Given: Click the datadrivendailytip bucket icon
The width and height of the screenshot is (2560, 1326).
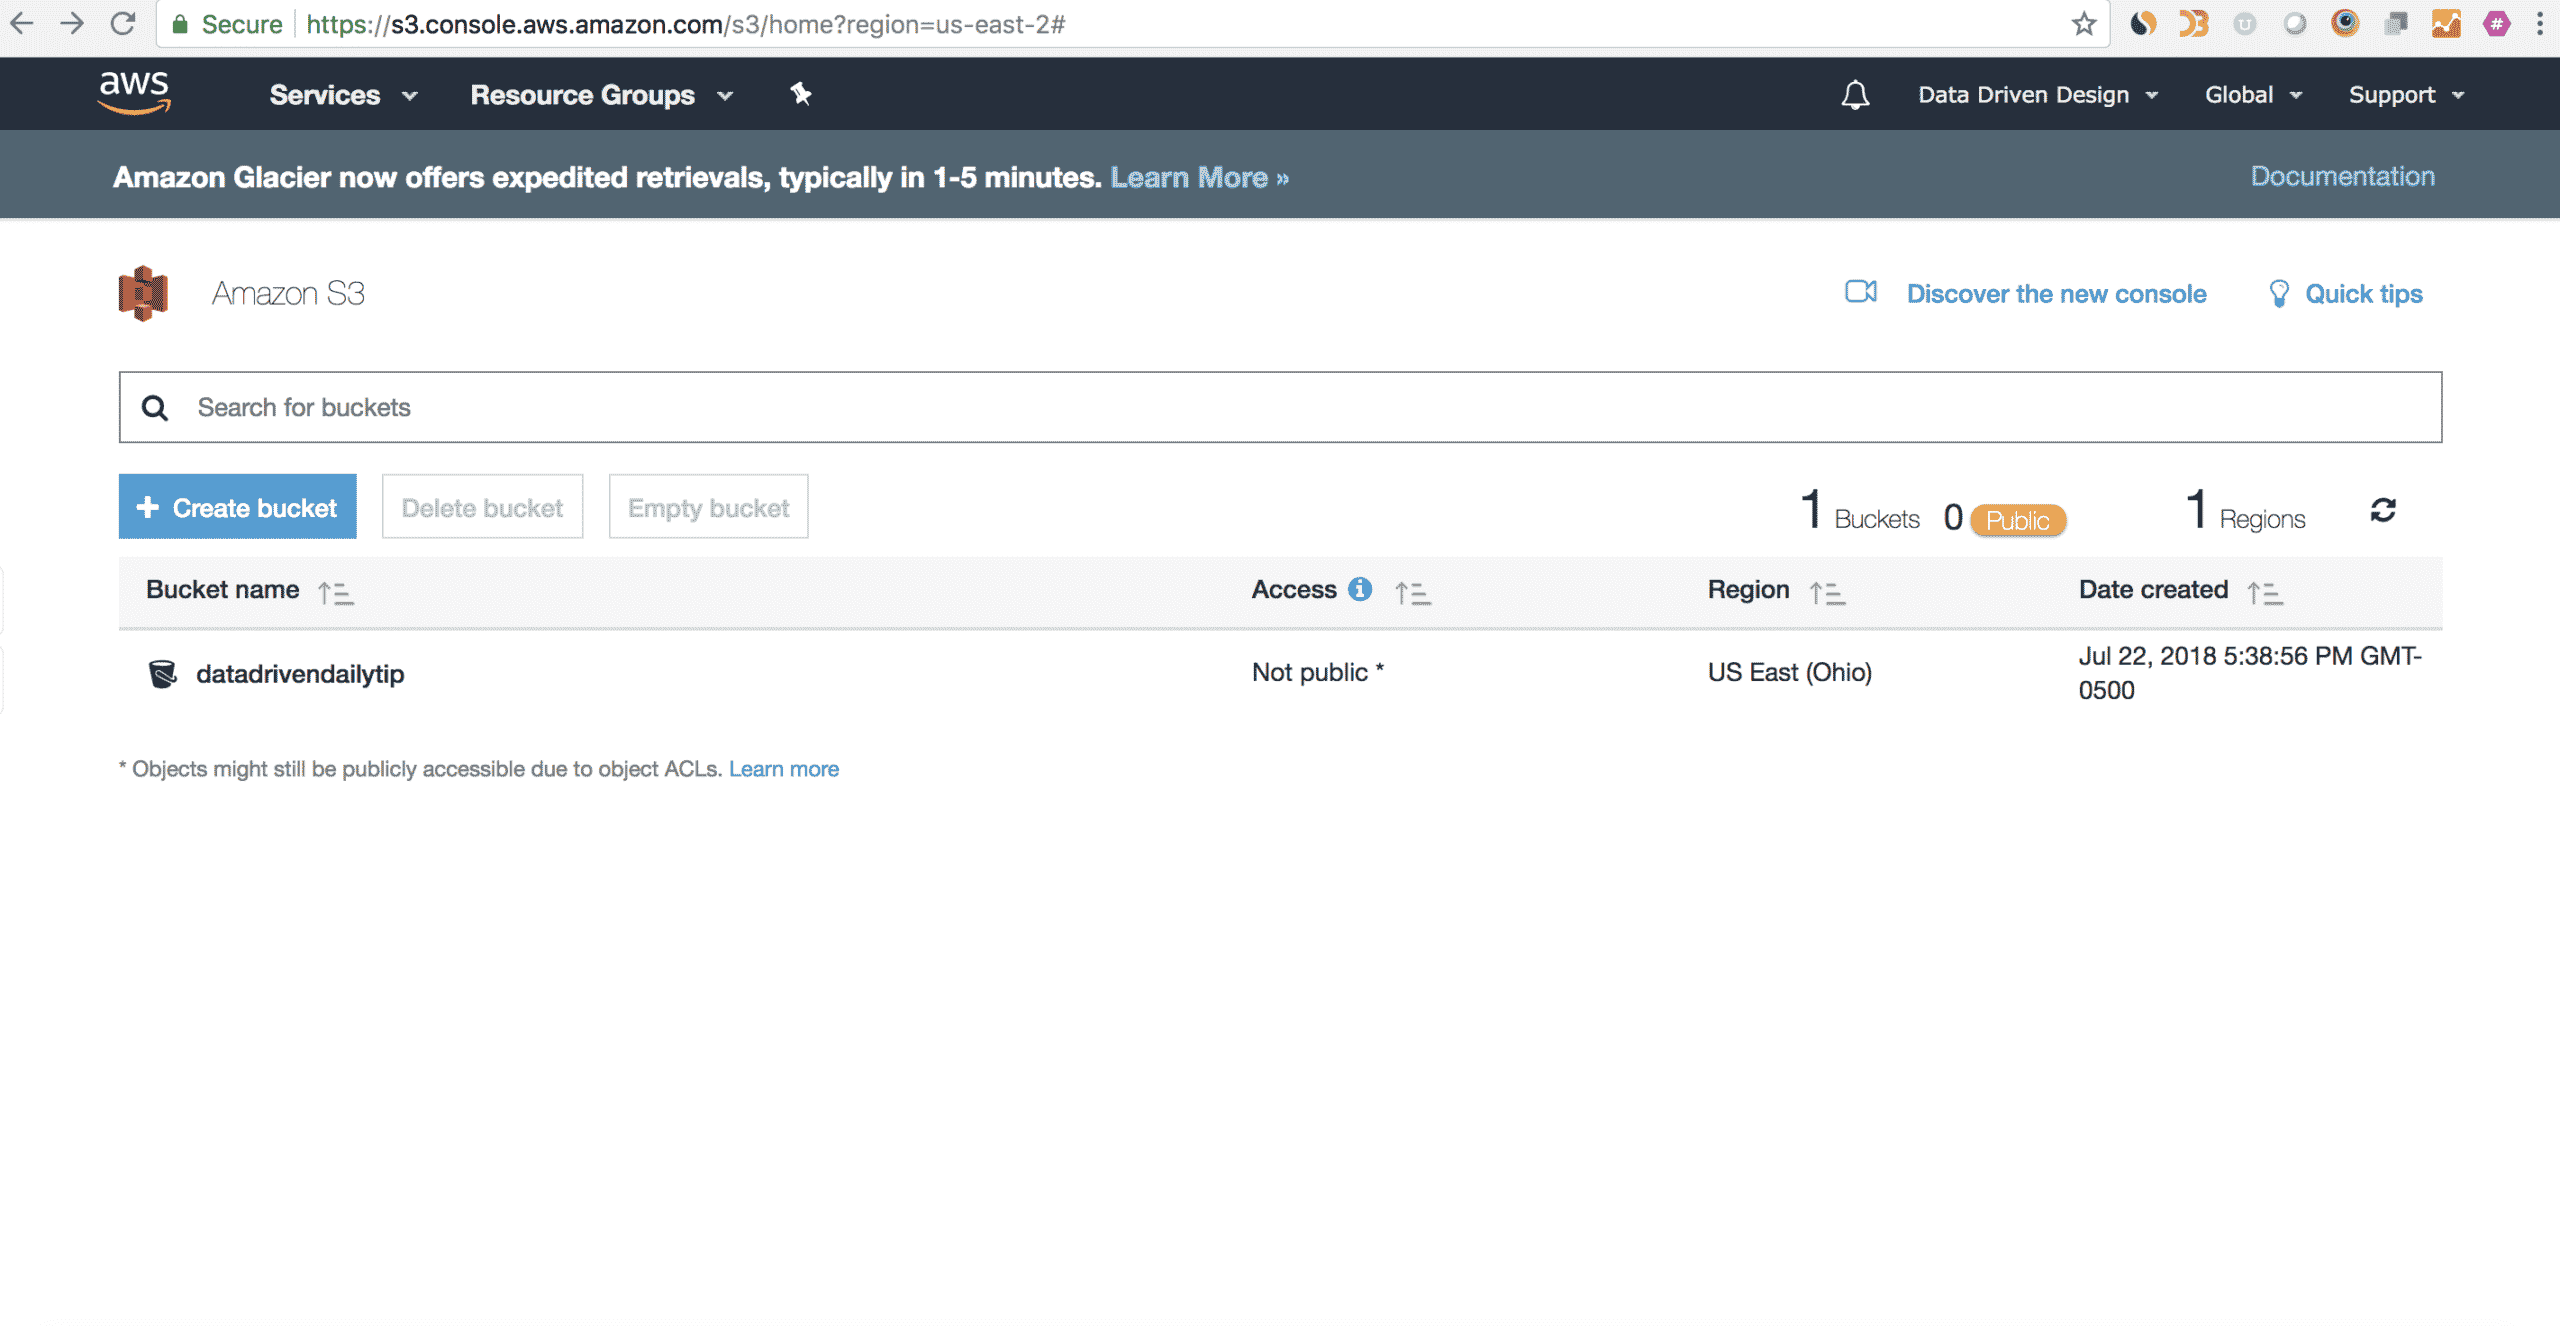Looking at the screenshot, I should [162, 674].
